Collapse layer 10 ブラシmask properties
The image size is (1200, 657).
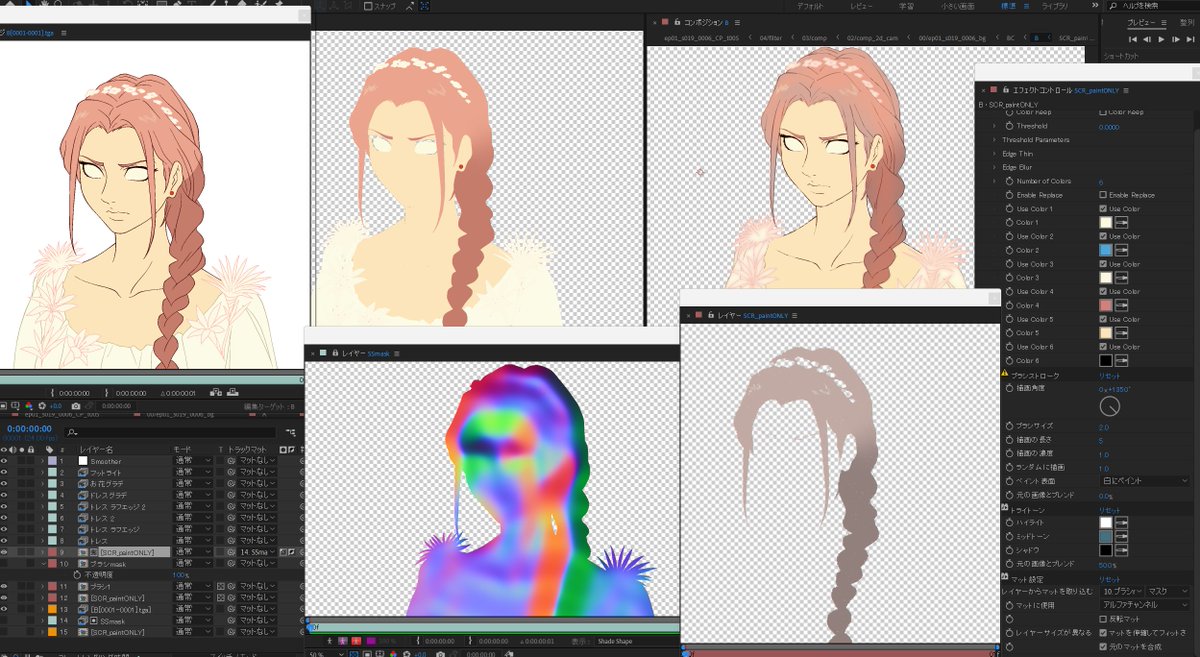43,563
